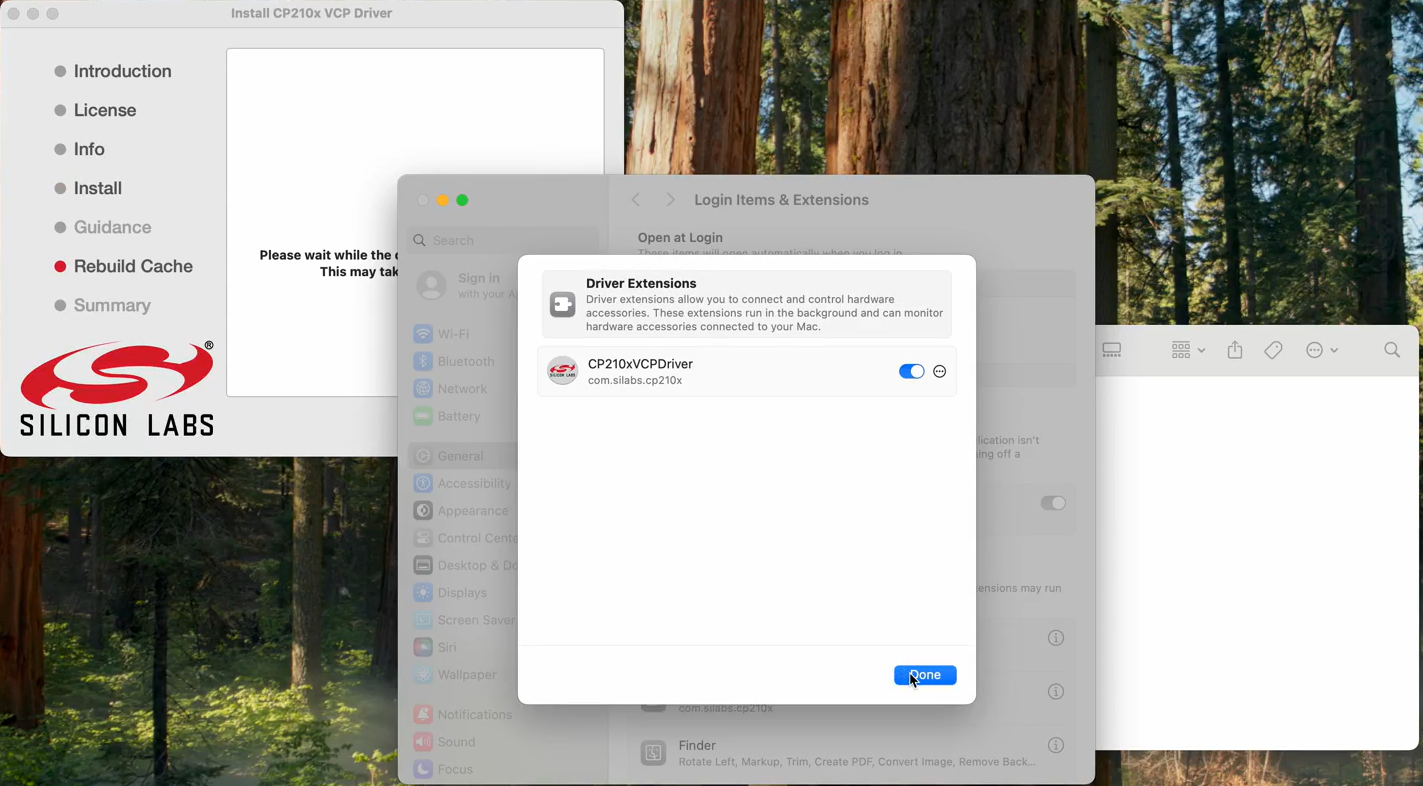Click info button on Finder extensions row
This screenshot has width=1423, height=786.
pyautogui.click(x=1055, y=745)
